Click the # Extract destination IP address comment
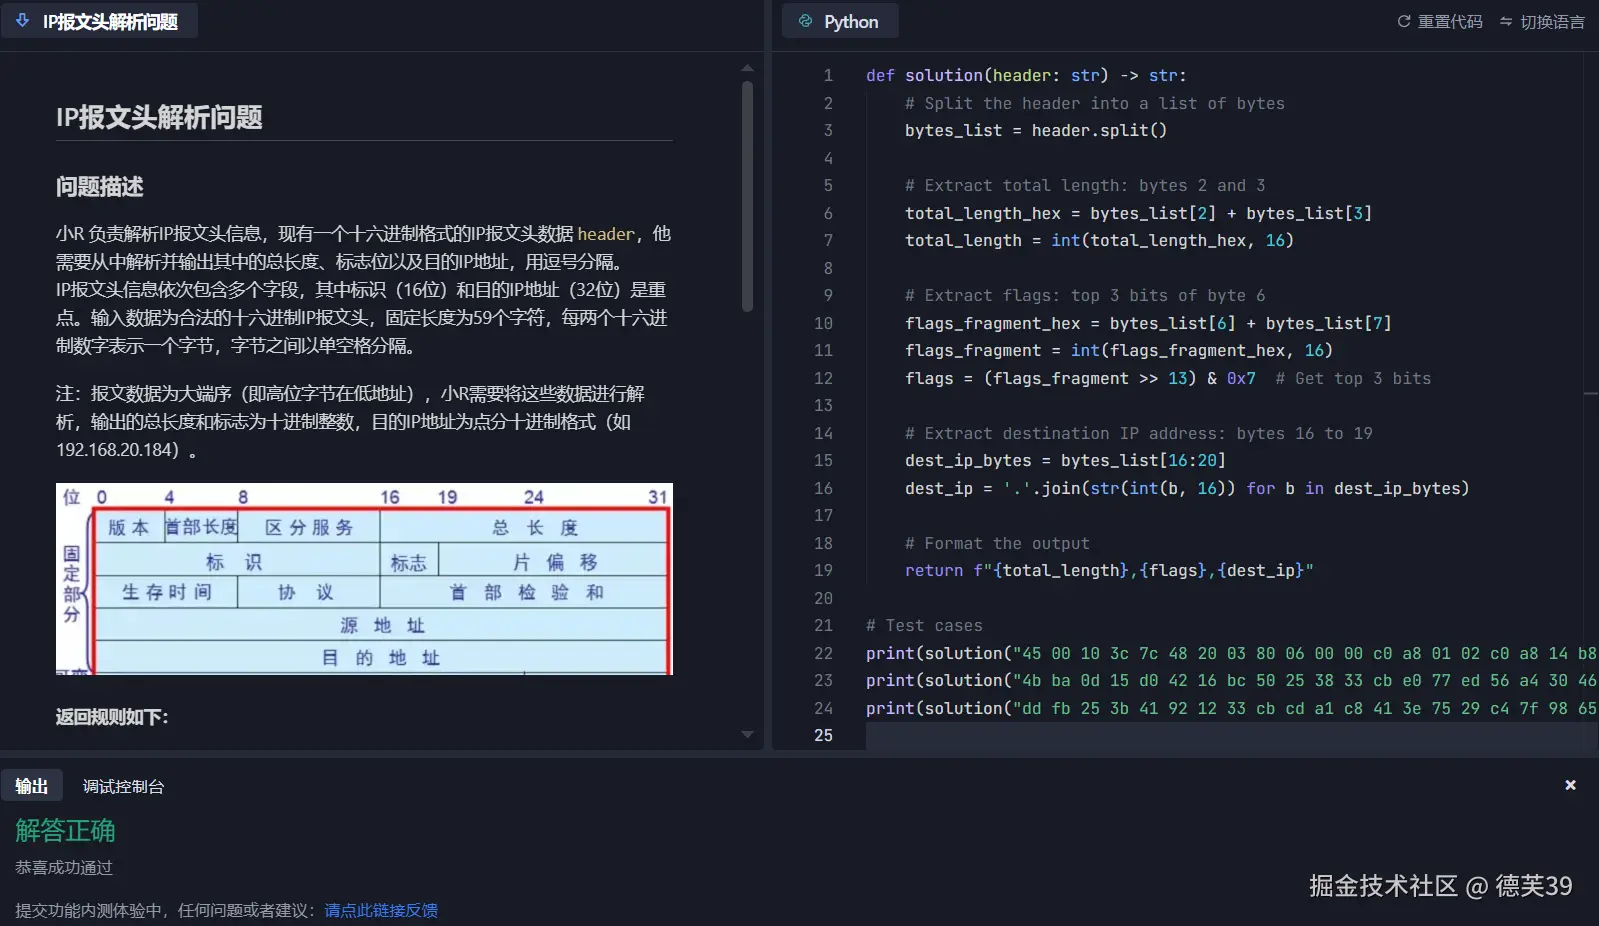The height and width of the screenshot is (926, 1599). tap(1139, 433)
